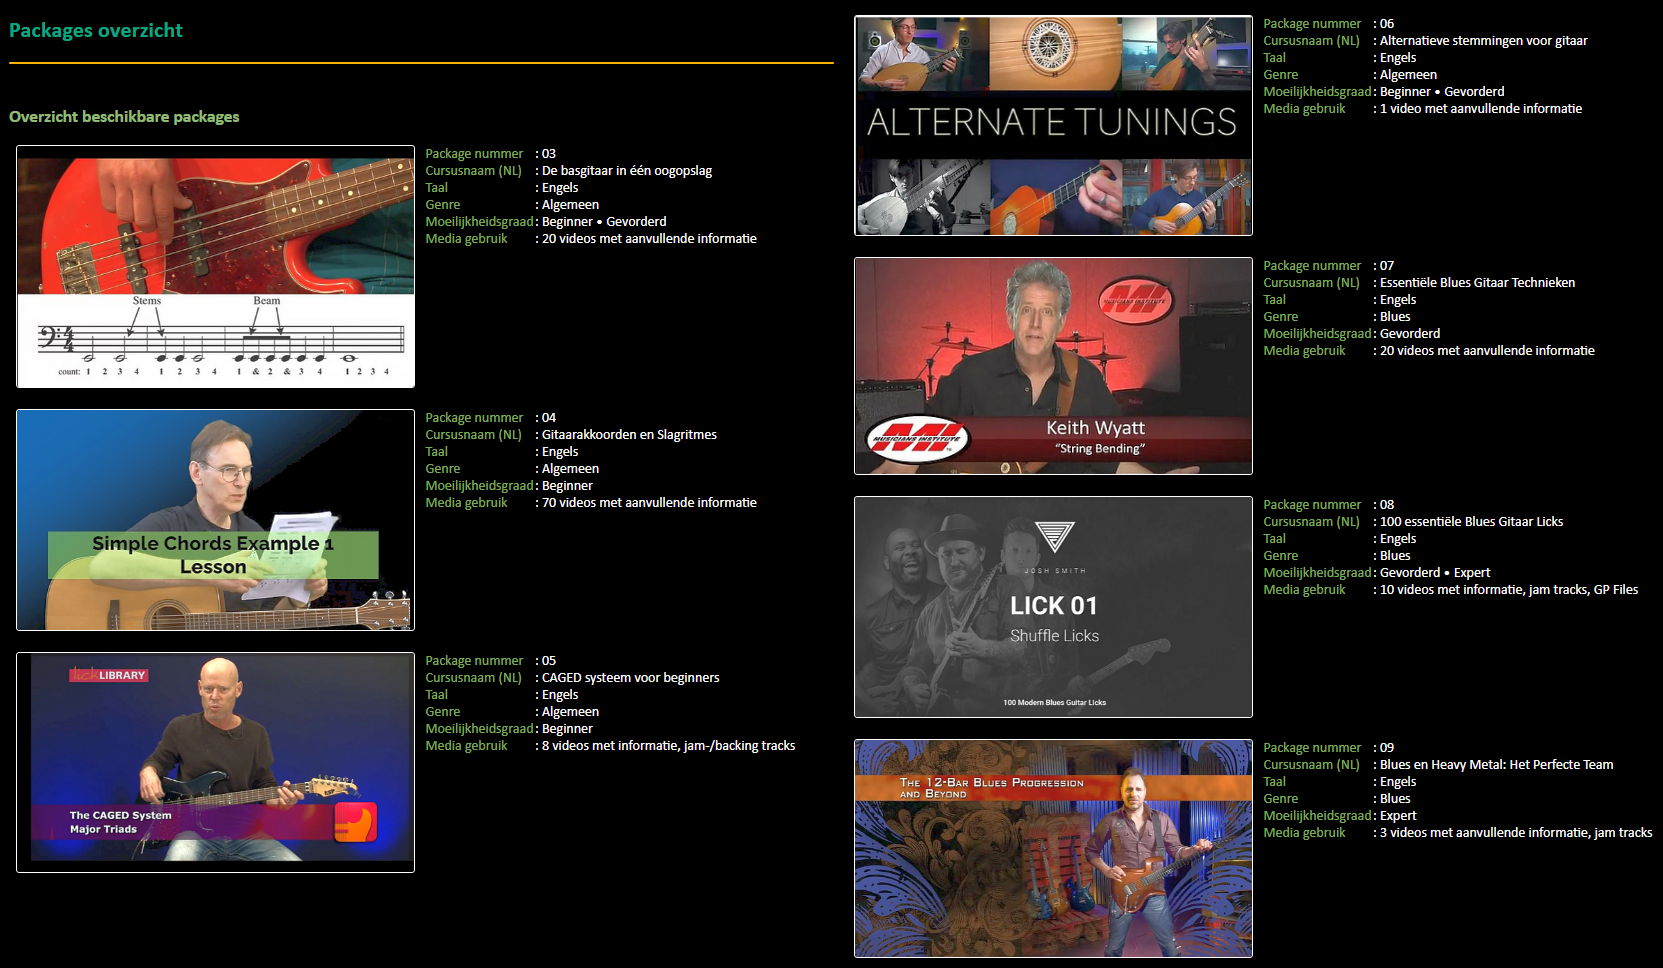Click the triangle logo above Josh Smith
Viewport: 1663px width, 968px height.
pyautogui.click(x=1054, y=537)
